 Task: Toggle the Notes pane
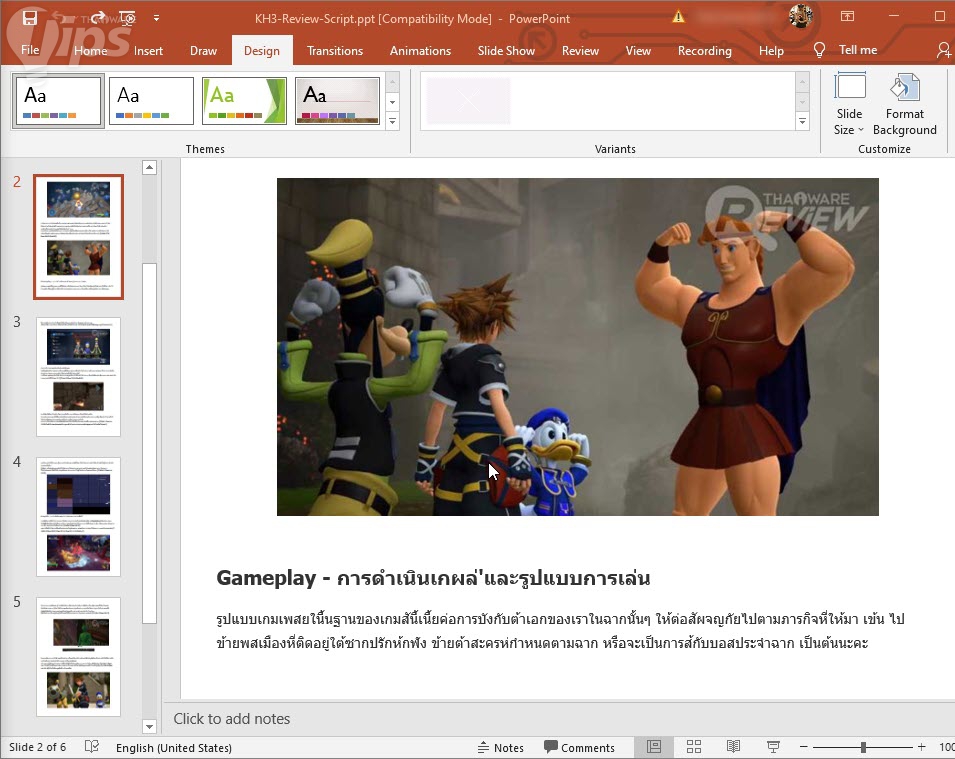(x=500, y=747)
